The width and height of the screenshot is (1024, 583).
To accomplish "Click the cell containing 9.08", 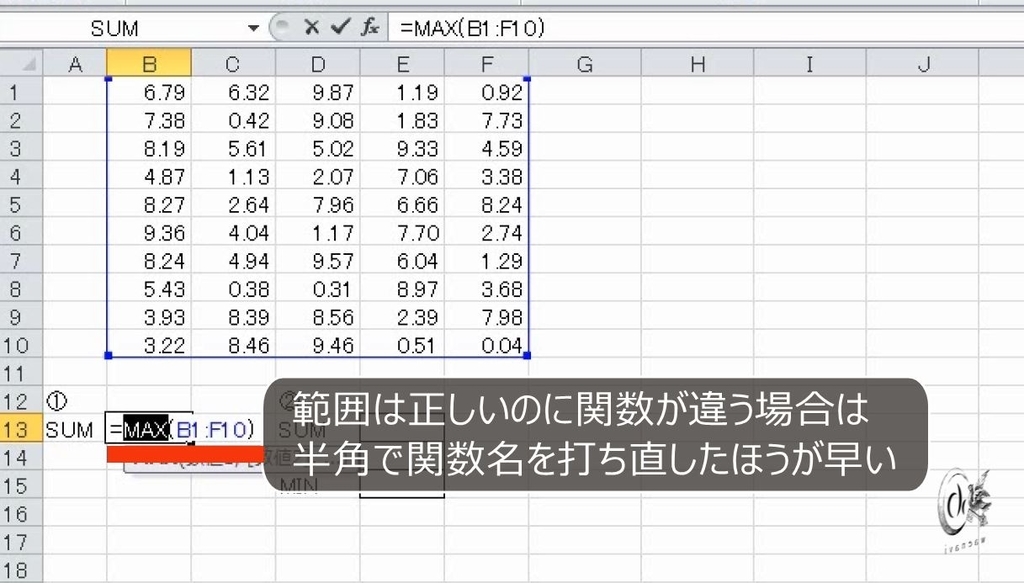I will 317,120.
